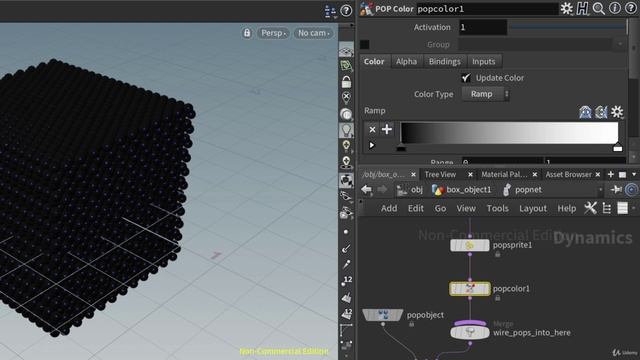The width and height of the screenshot is (640, 360).
Task: Go forward with the right arrow
Action: click(x=382, y=189)
